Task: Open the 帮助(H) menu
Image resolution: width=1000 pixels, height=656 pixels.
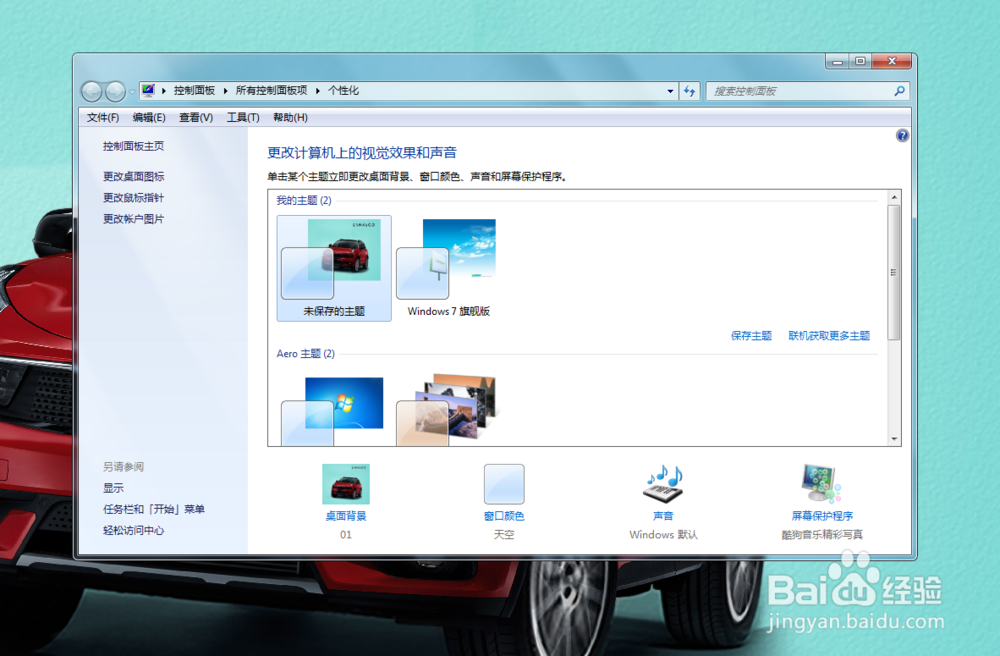Action: tap(290, 117)
